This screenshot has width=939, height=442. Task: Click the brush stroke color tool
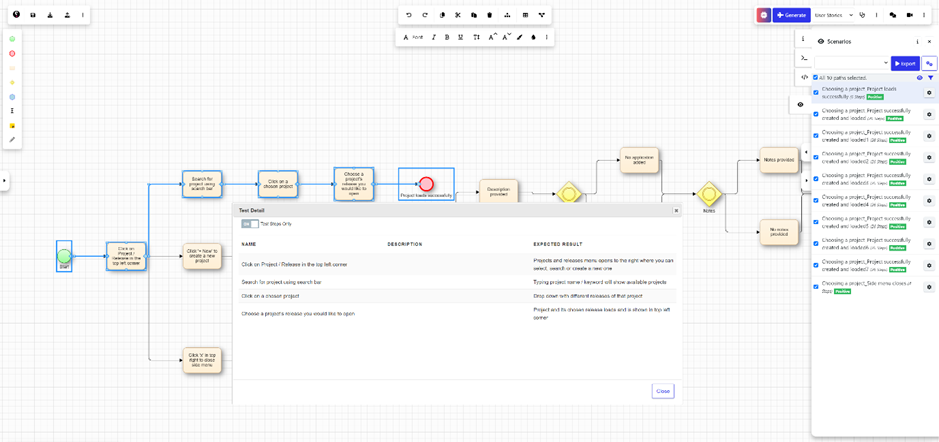click(520, 37)
